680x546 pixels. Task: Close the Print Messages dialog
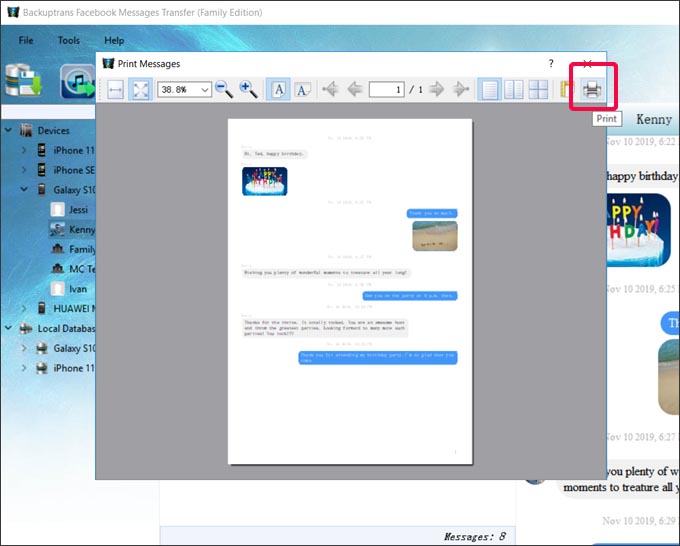[x=587, y=64]
